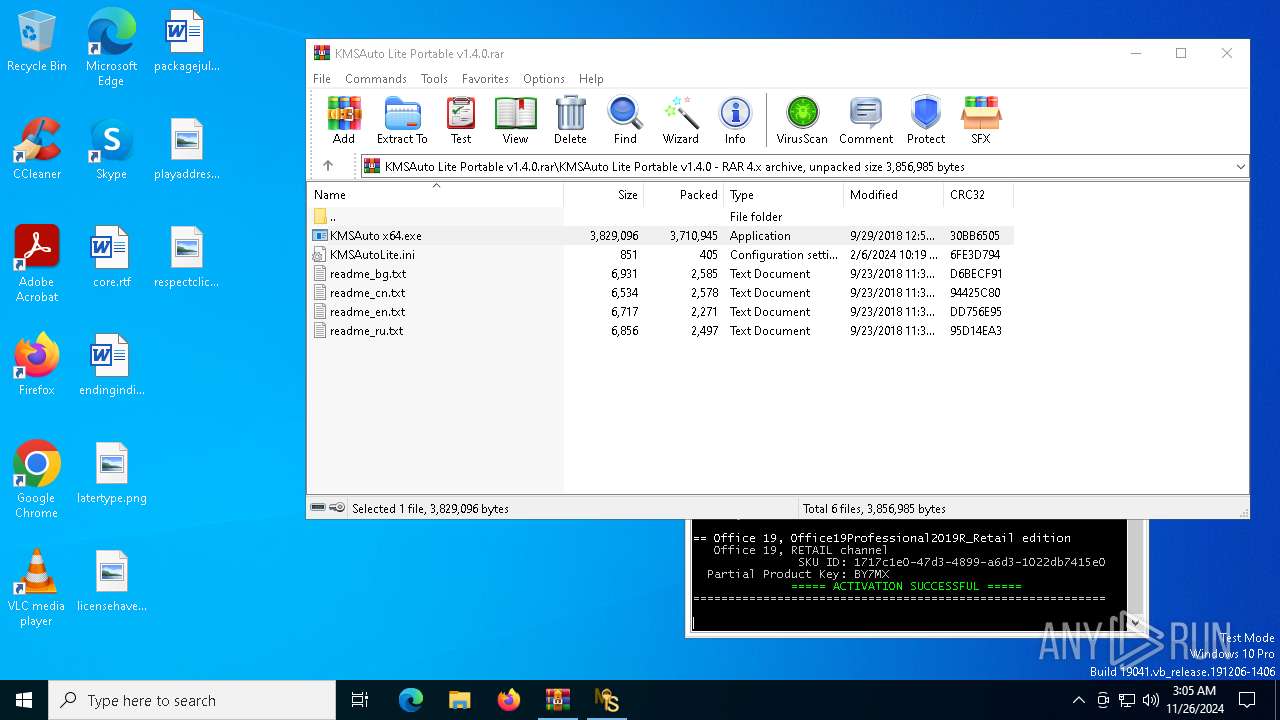Viewport: 1280px width, 720px height.
Task: Sort by CRC32 column header
Action: click(979, 195)
